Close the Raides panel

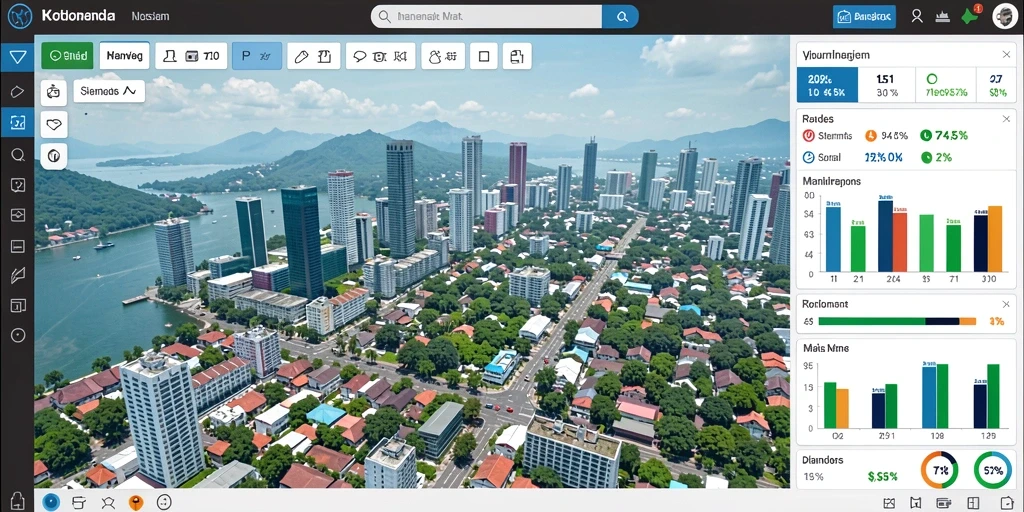[1006, 119]
